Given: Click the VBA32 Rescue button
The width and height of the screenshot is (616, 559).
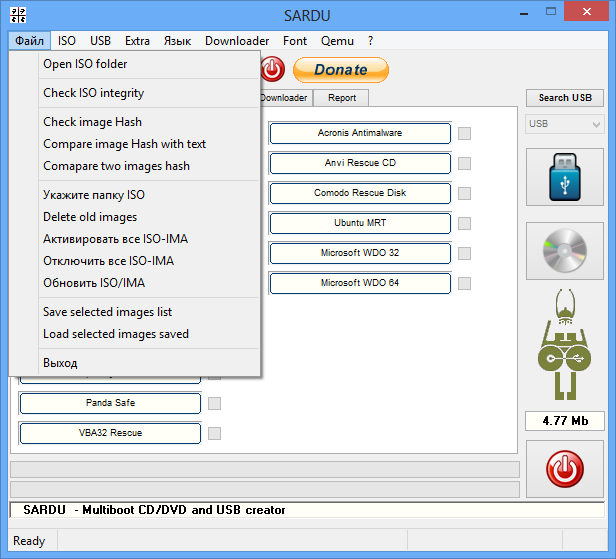Looking at the screenshot, I should 110,433.
